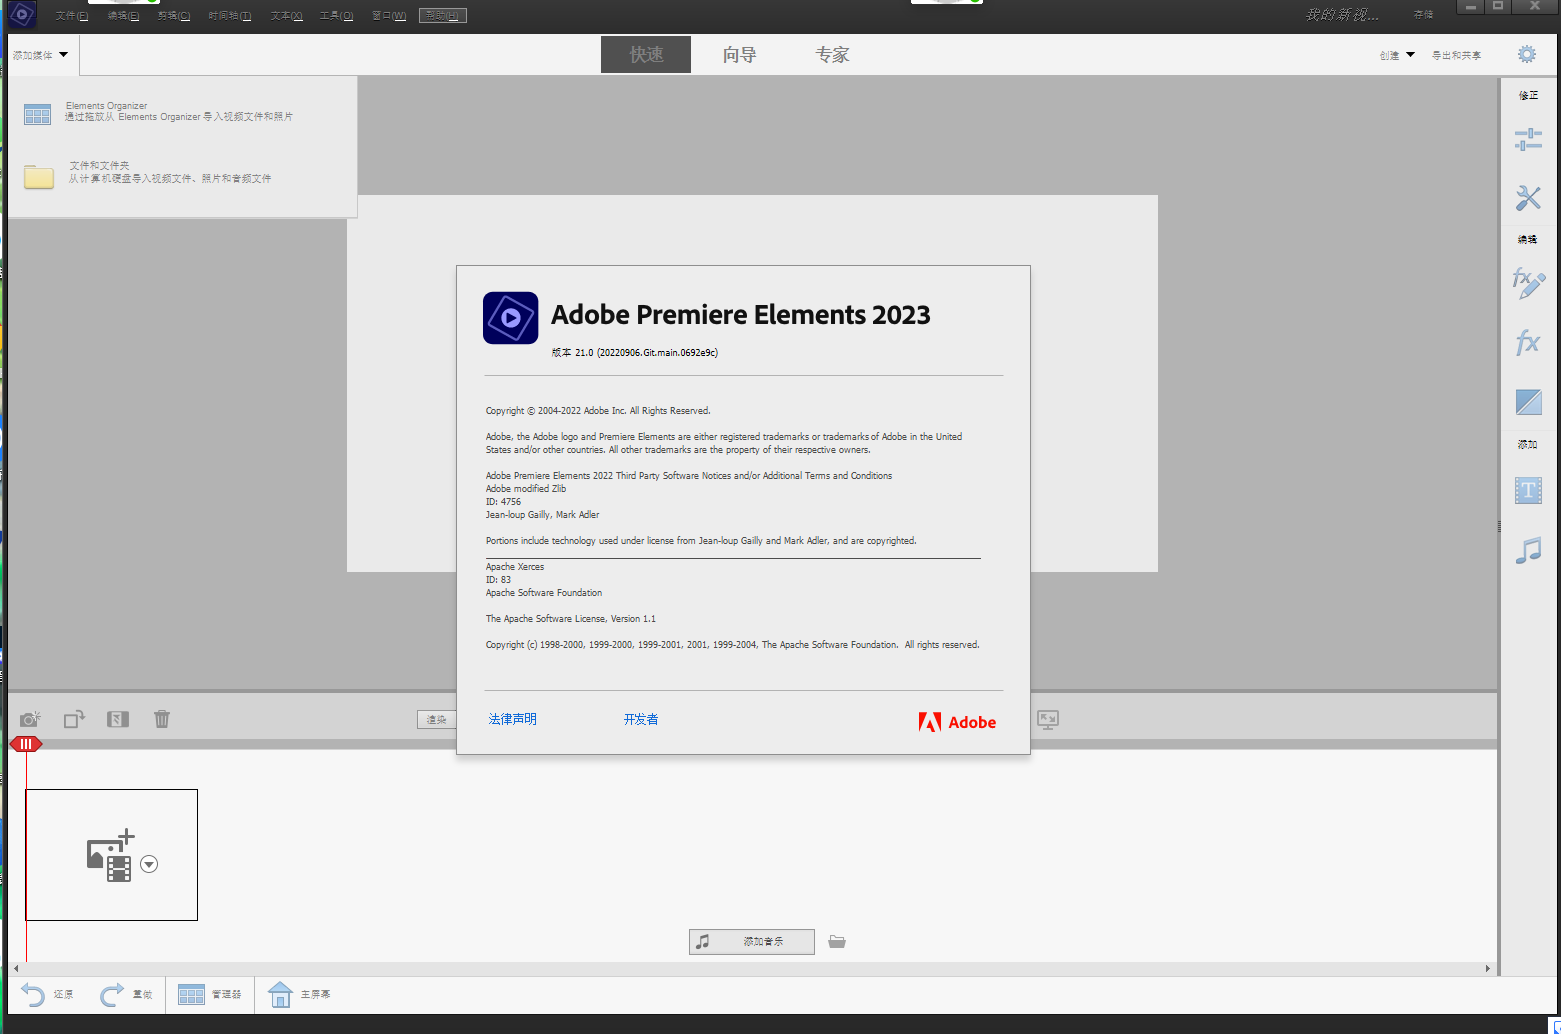Click the 添加音乐 button
This screenshot has height=1034, width=1561.
(751, 942)
